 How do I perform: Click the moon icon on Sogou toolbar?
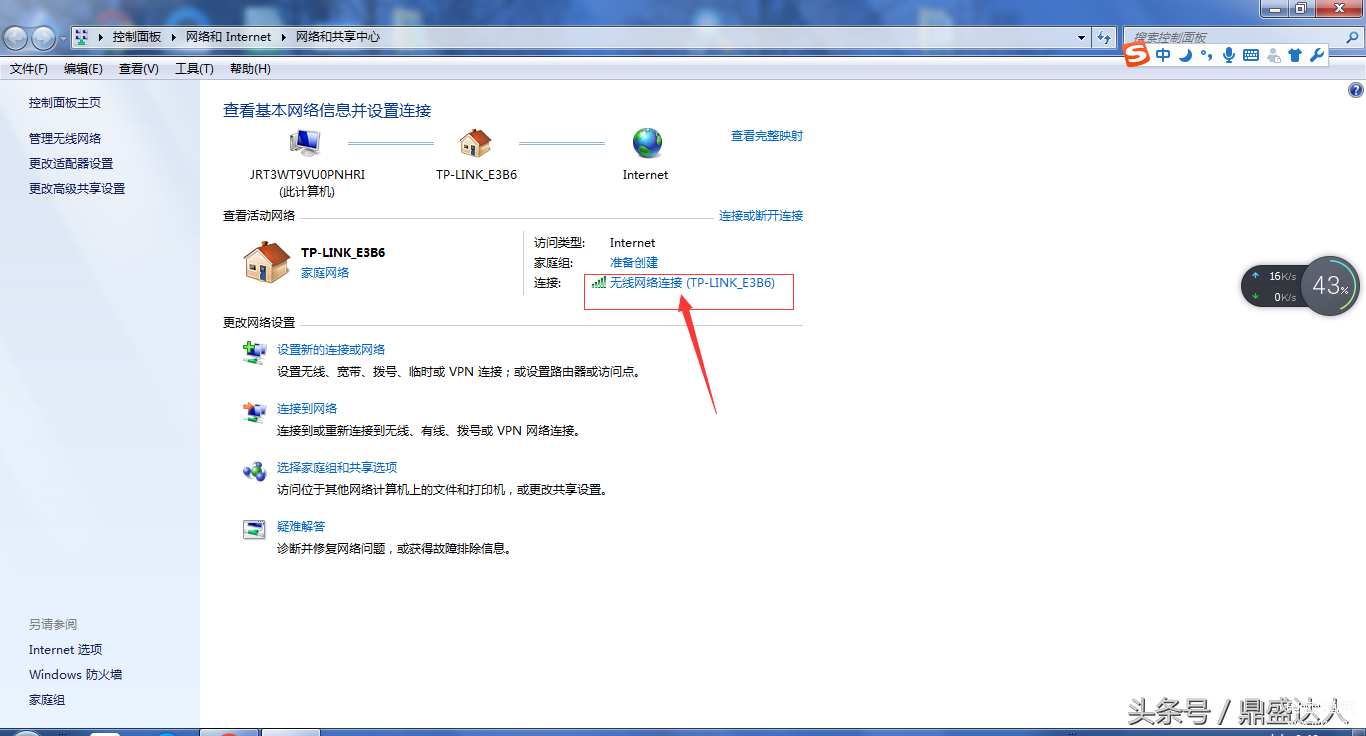point(1185,56)
